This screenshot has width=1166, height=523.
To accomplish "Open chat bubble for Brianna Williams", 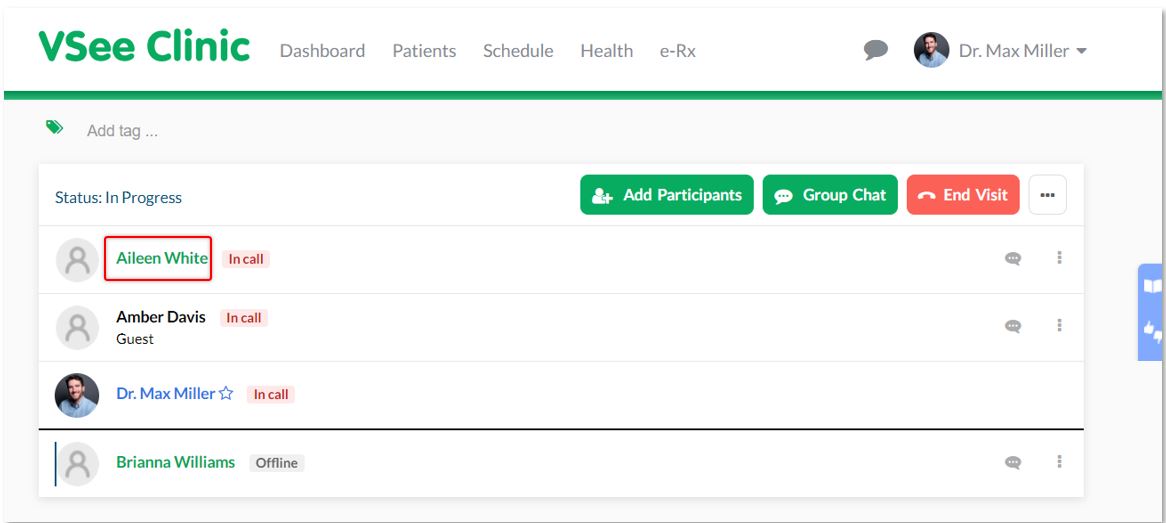I will [1013, 463].
